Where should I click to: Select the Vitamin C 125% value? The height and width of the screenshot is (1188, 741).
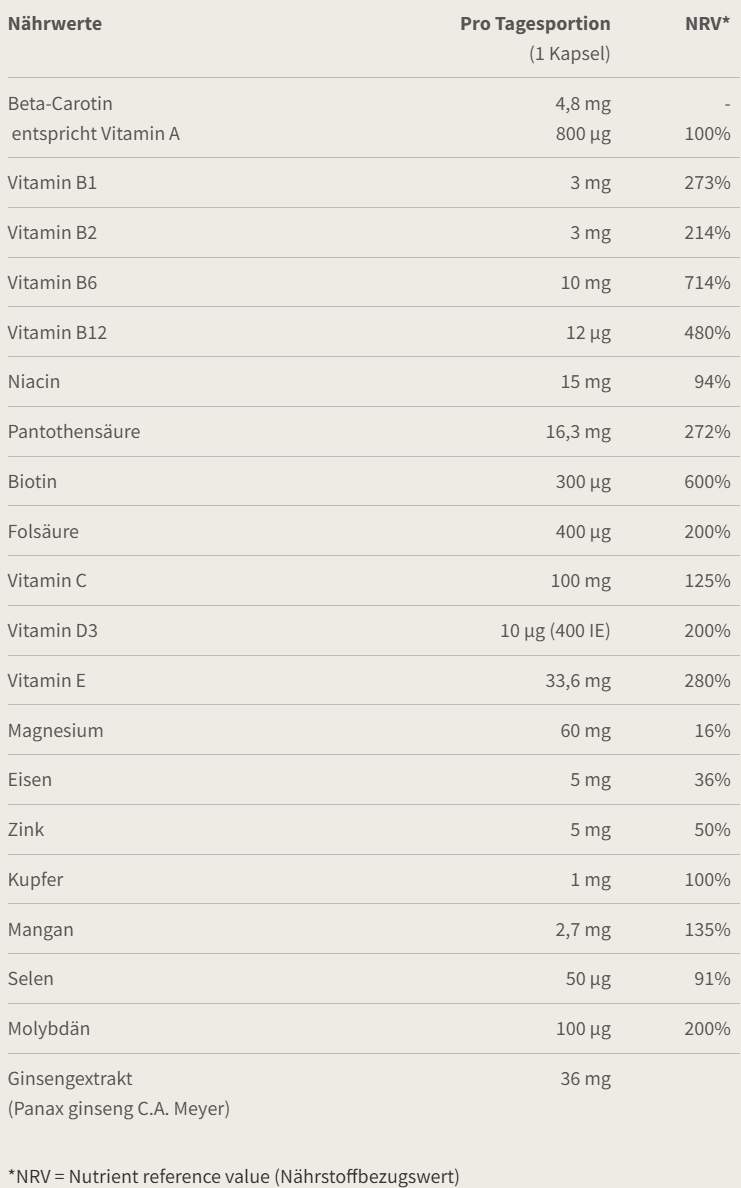707,581
